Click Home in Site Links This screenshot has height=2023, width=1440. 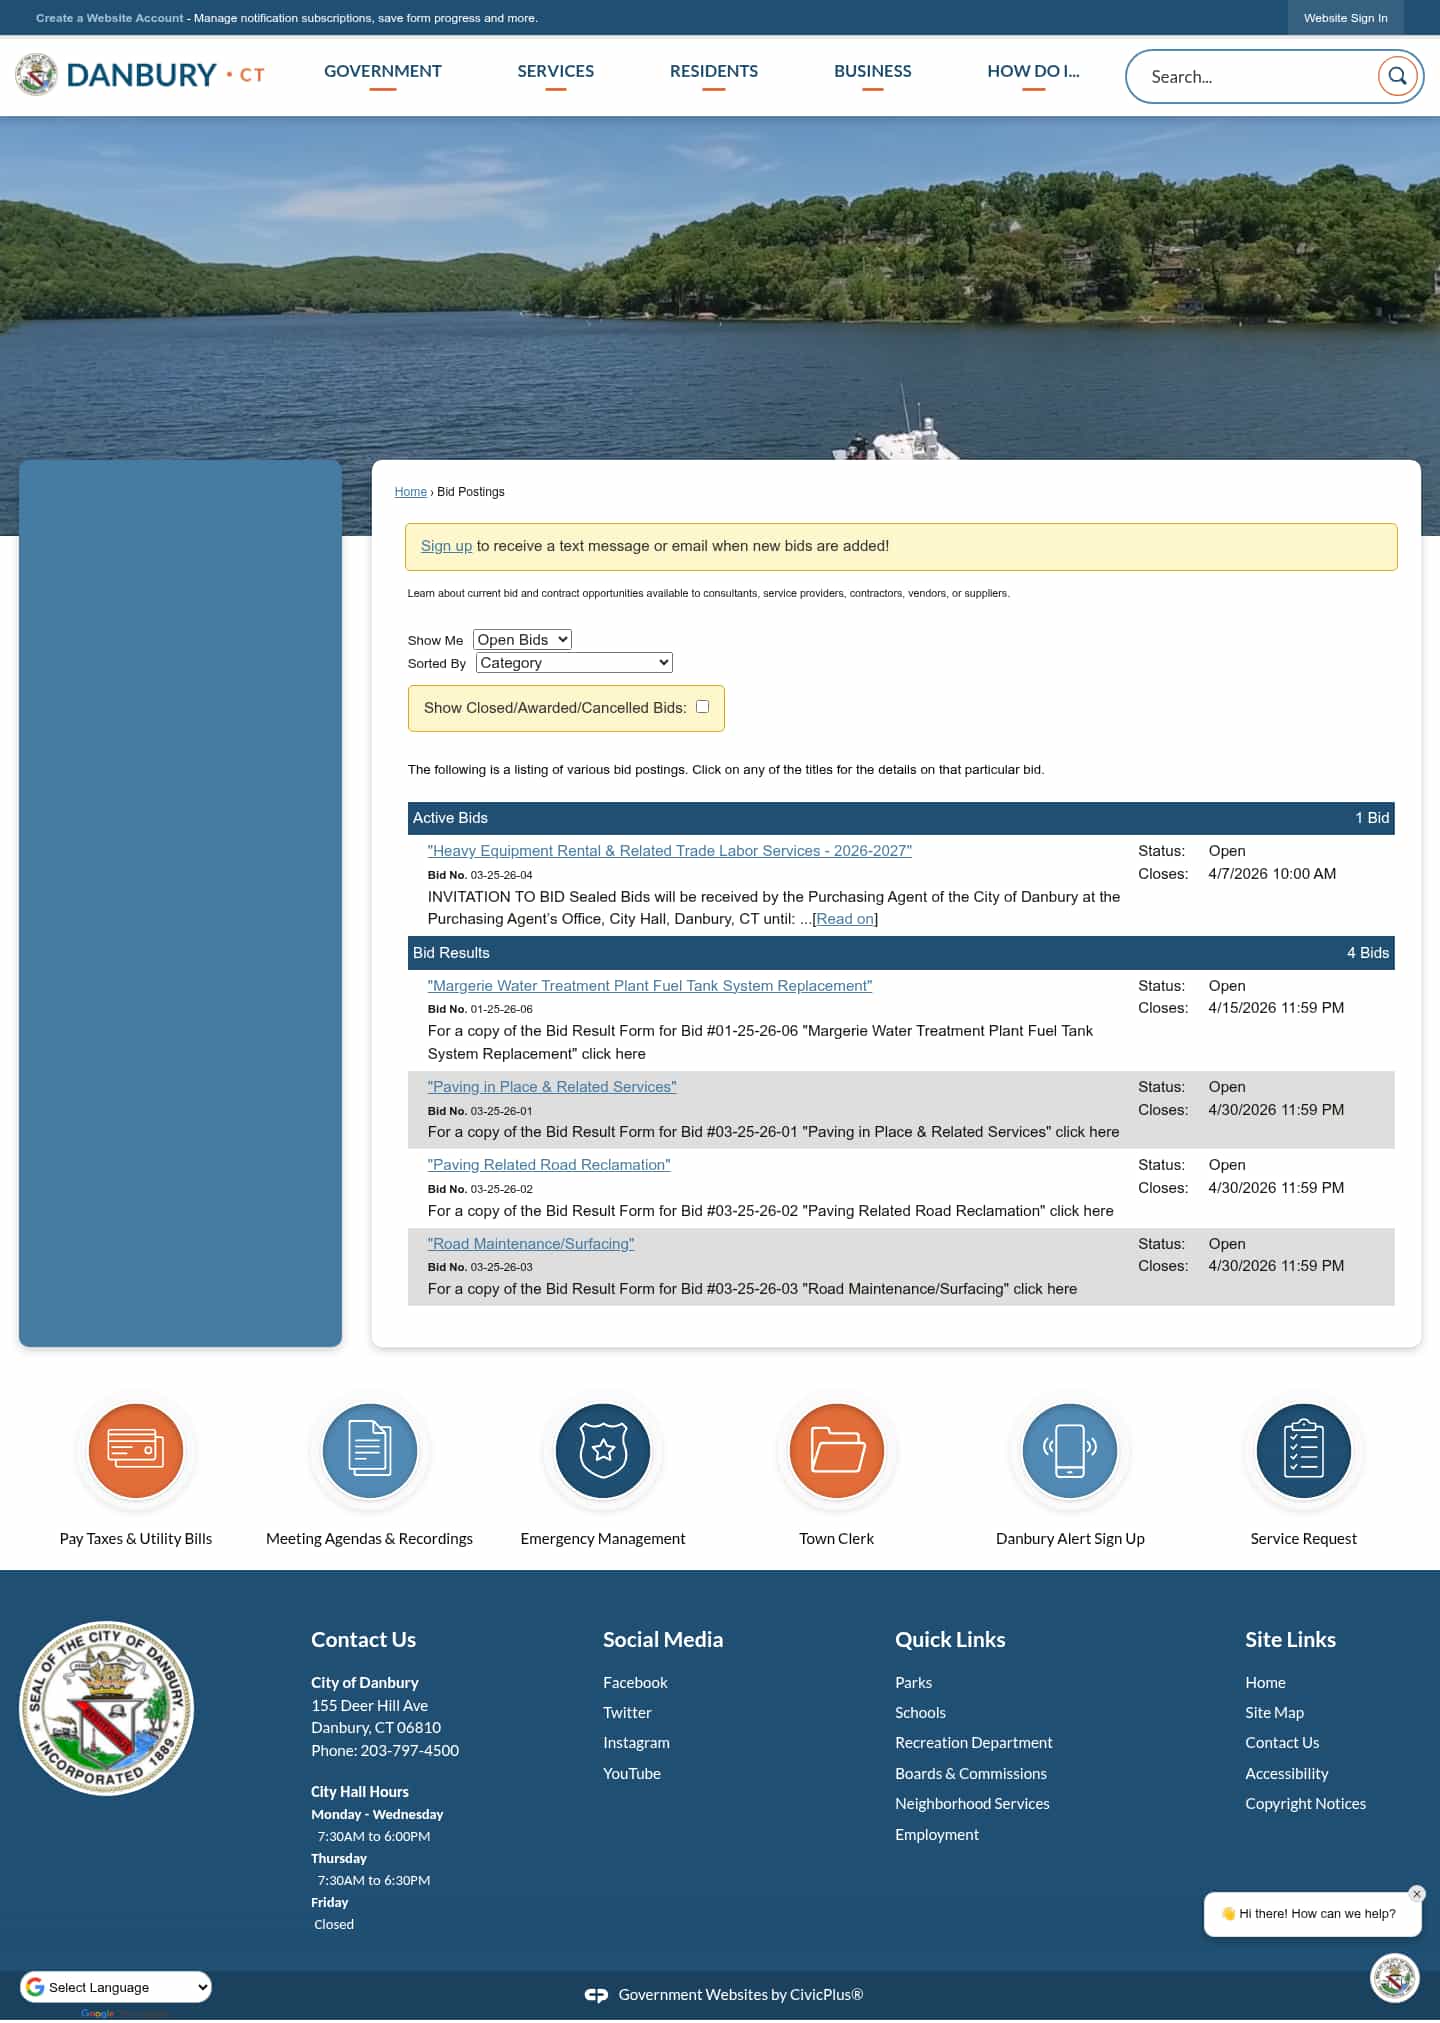tap(1265, 1683)
